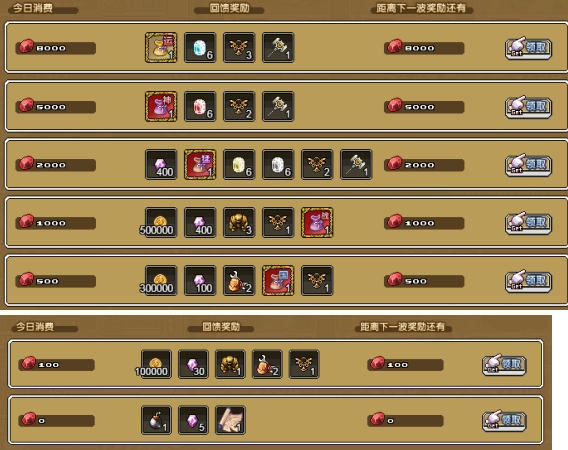Click the upper 今日消费 header label

coord(33,8)
